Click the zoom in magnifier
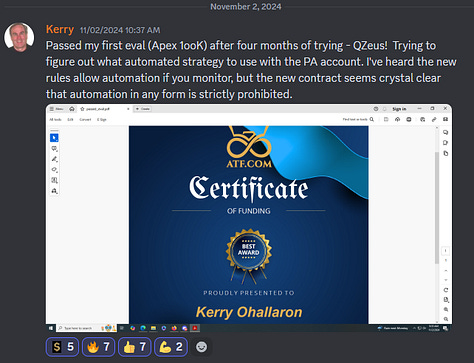Viewport: 474px width, 363px height. 446,309
